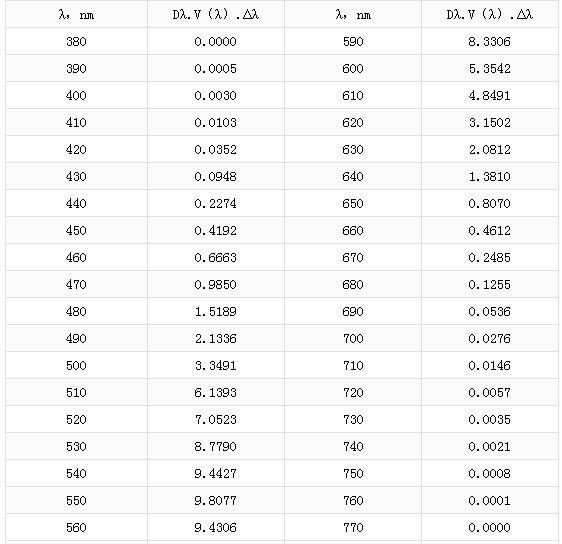Click the value 3.3491 for 500 nm
The height and width of the screenshot is (544, 562).
click(215, 366)
